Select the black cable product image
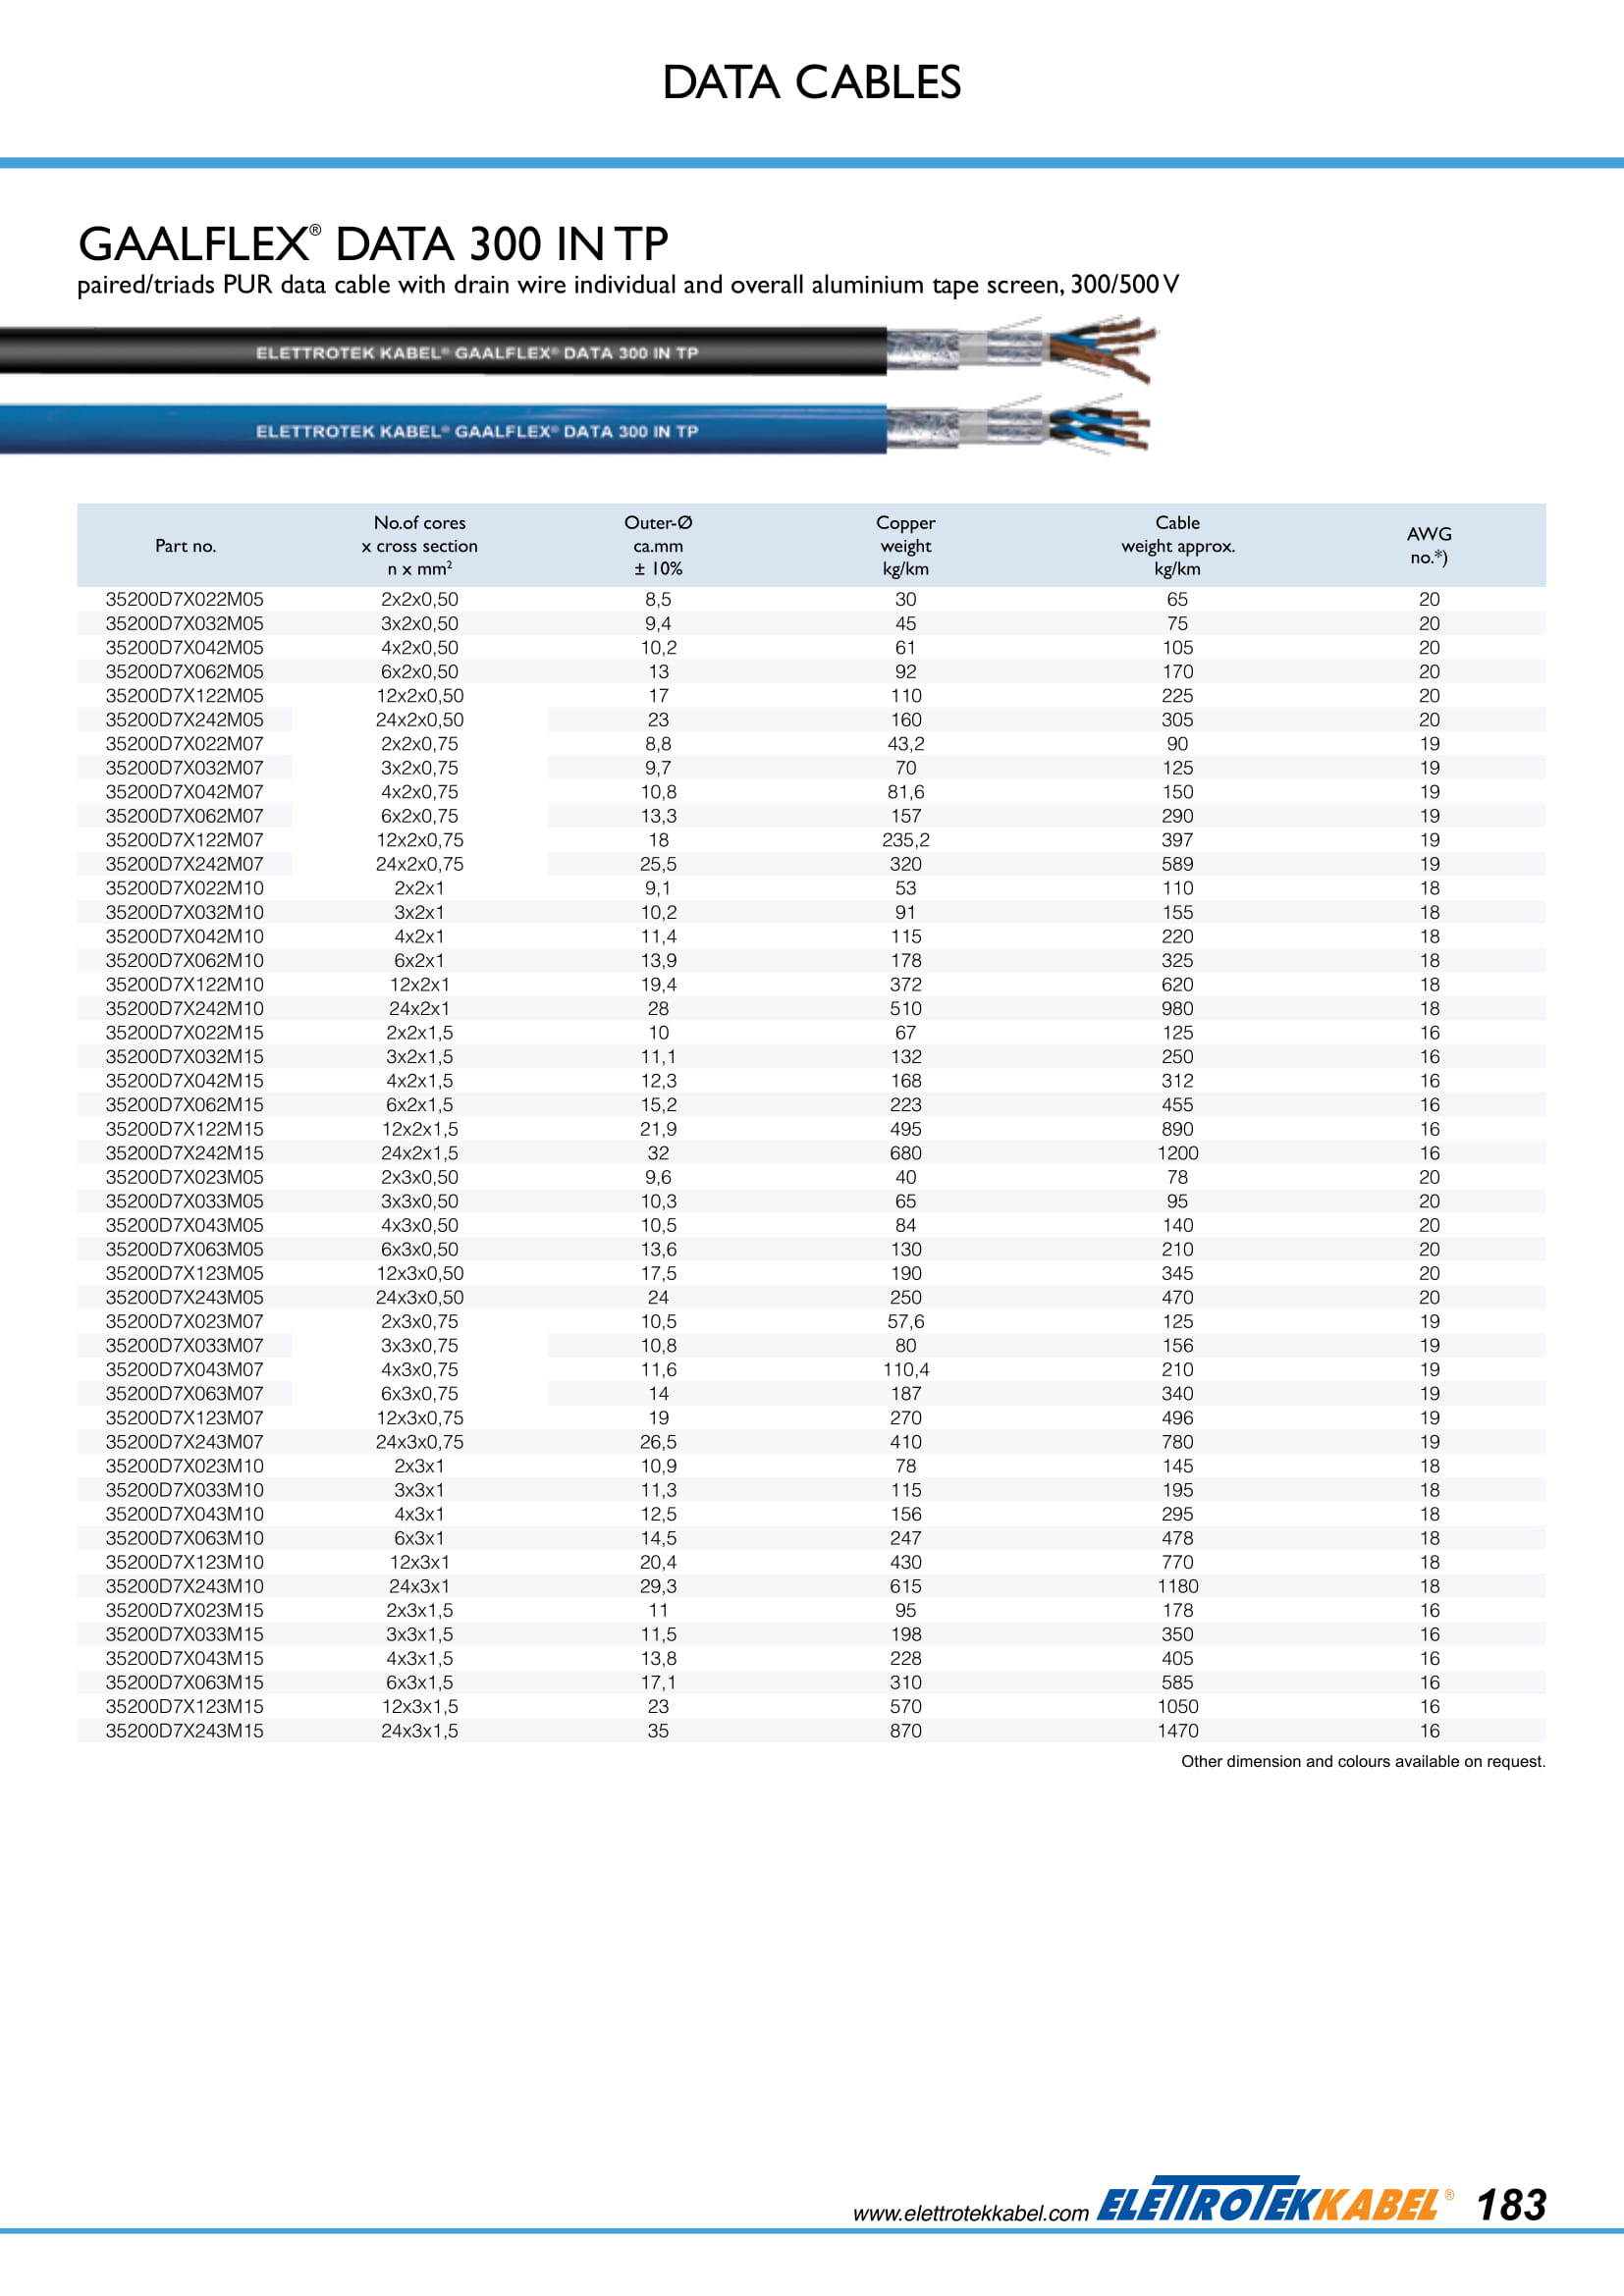The image size is (1624, 2296). (x=580, y=351)
